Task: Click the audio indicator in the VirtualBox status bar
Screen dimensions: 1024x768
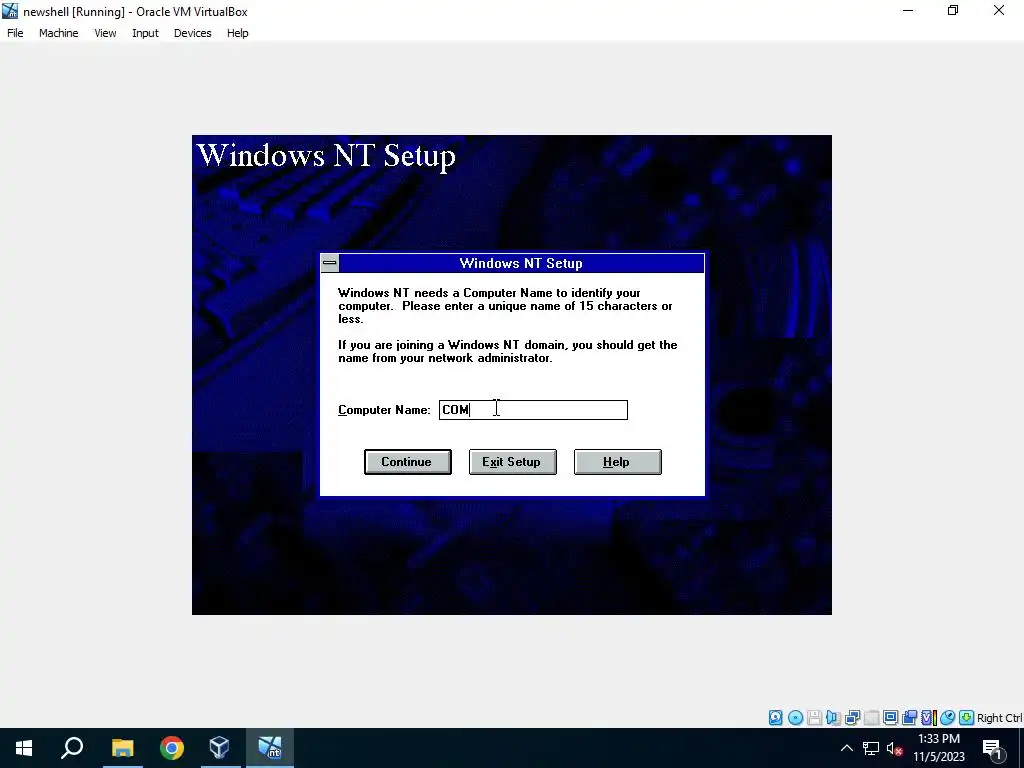Action: click(x=833, y=718)
